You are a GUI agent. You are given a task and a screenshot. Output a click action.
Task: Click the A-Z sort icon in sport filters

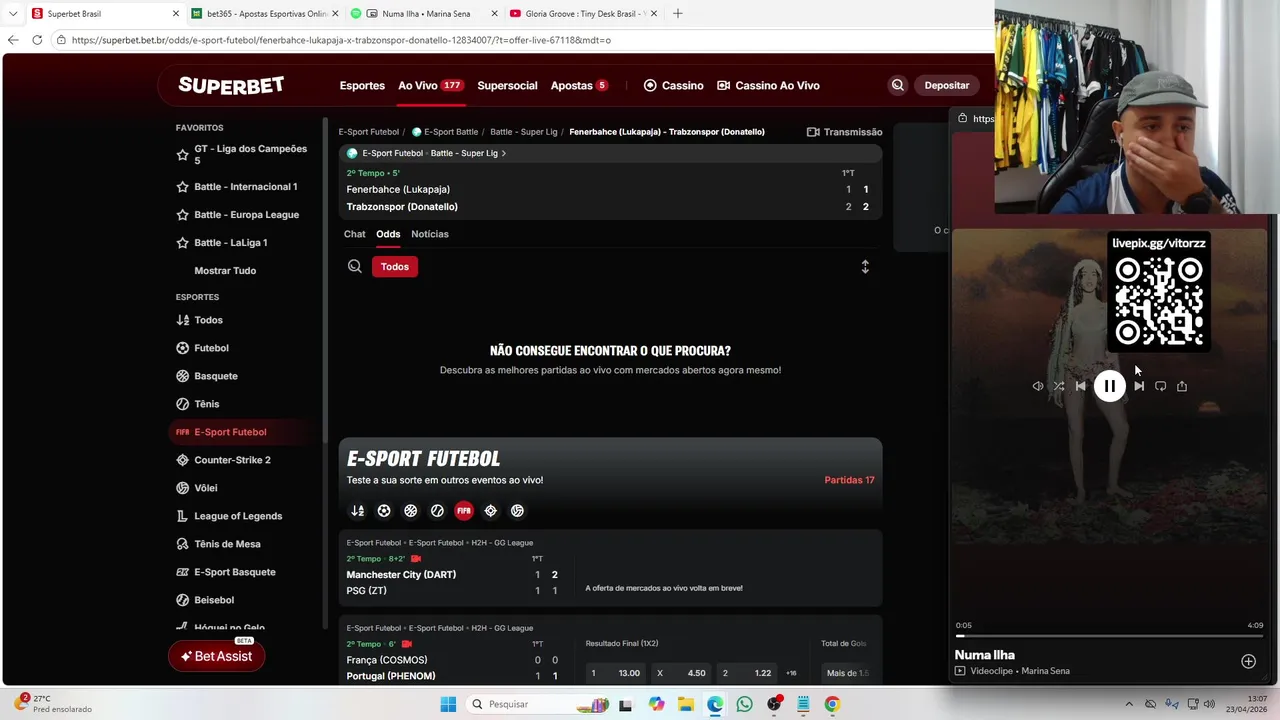pos(357,511)
